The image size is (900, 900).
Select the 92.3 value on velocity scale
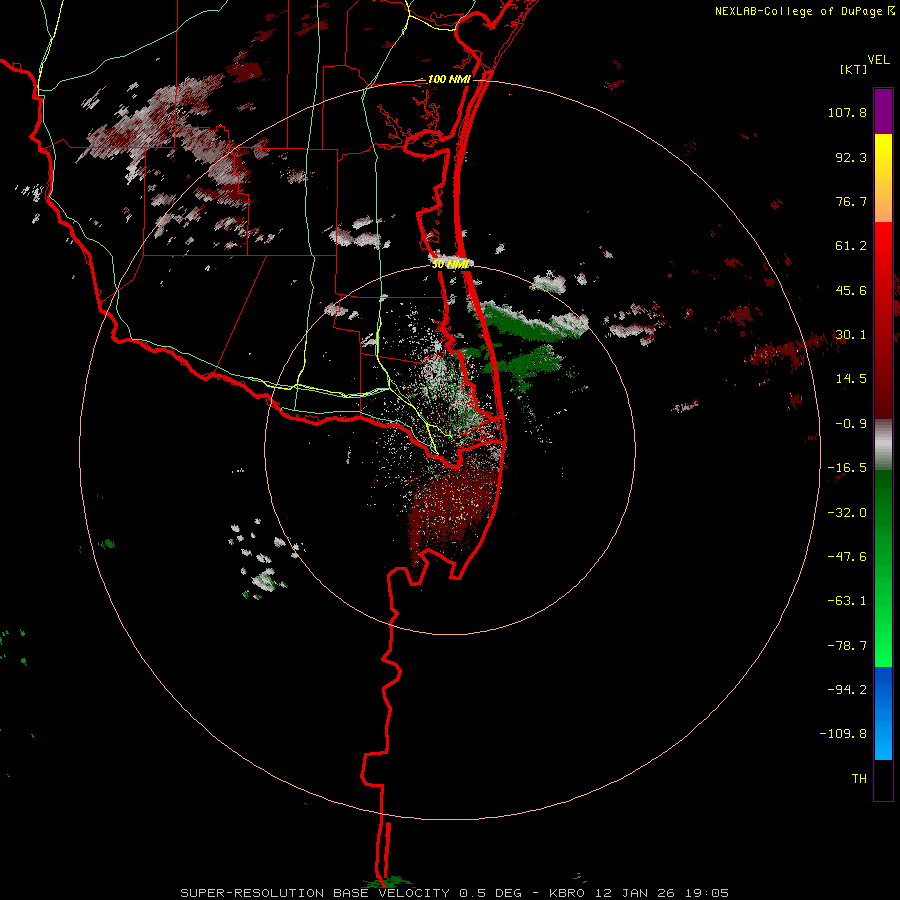[851, 157]
